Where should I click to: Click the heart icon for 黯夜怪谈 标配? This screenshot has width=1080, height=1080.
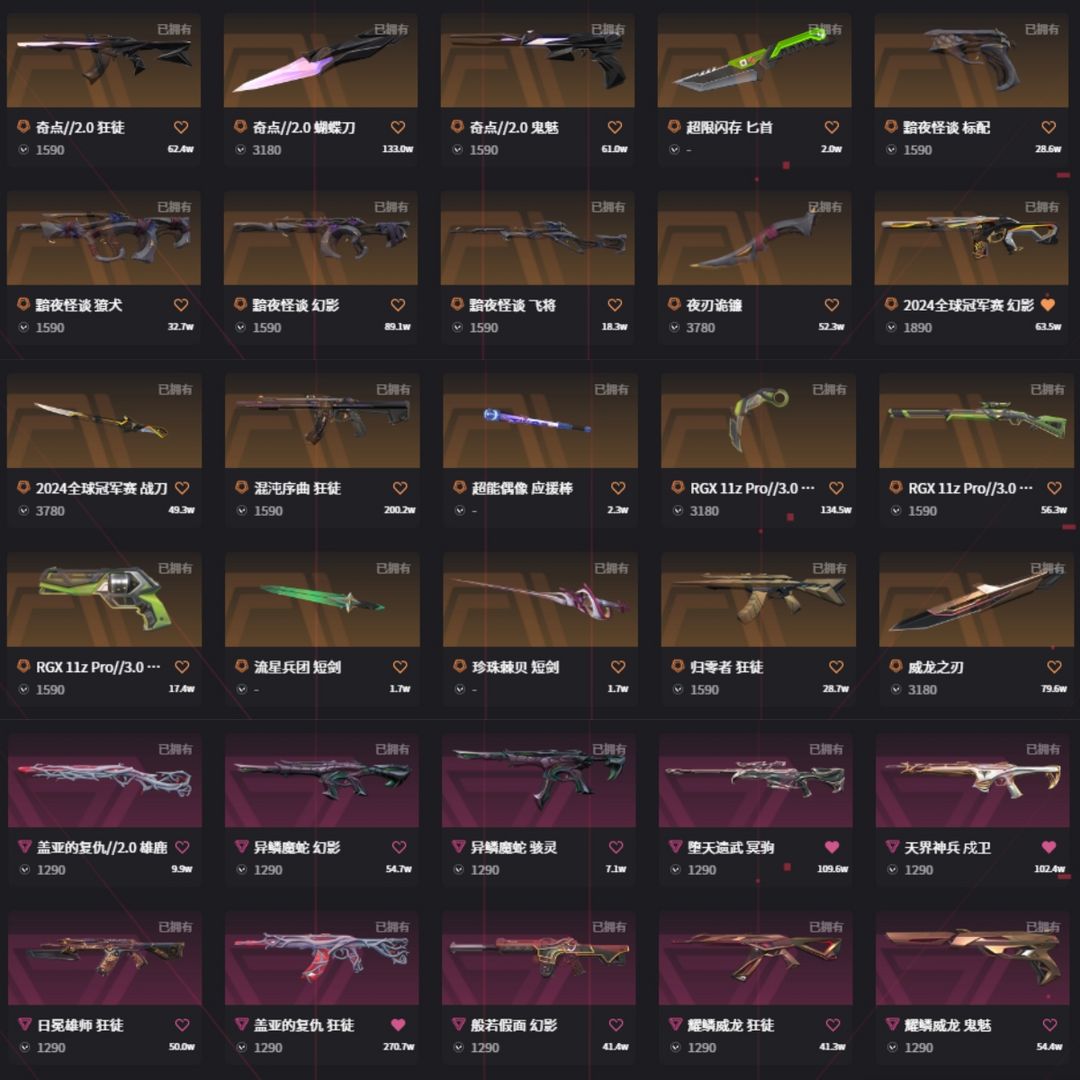click(1048, 127)
